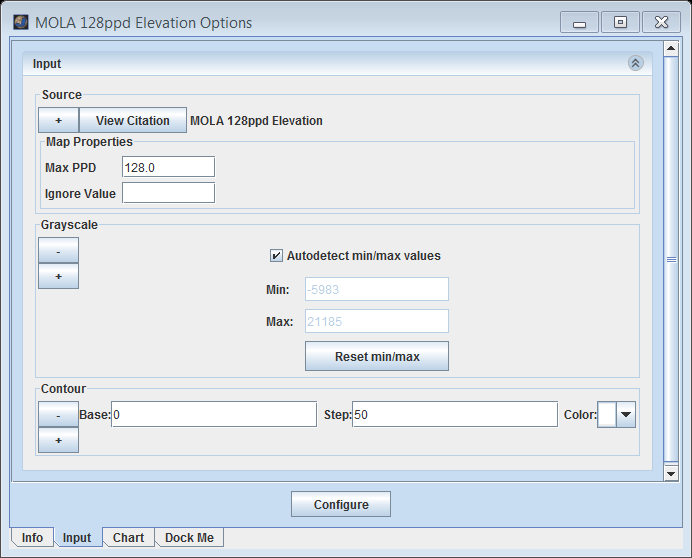The width and height of the screenshot is (692, 558).
Task: Open View Citation for the source
Action: 133,120
